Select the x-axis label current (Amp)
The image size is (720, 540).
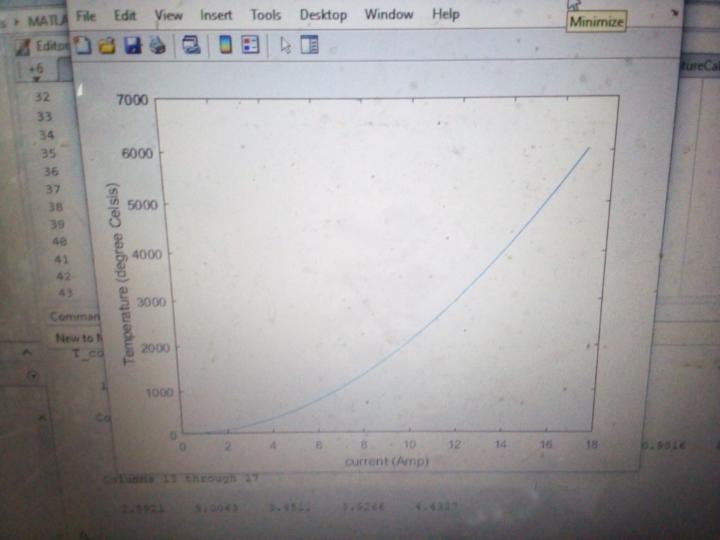pos(387,461)
